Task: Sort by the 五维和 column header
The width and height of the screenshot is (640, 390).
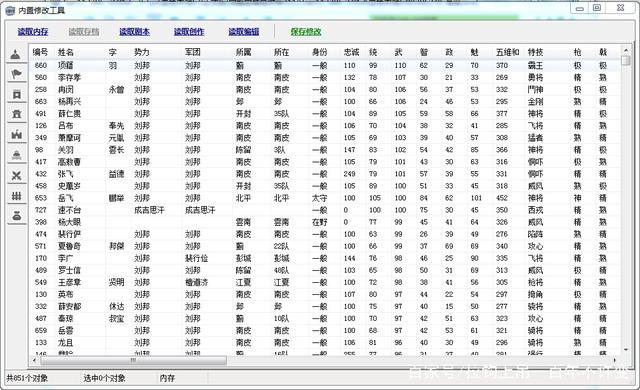Action: click(507, 52)
